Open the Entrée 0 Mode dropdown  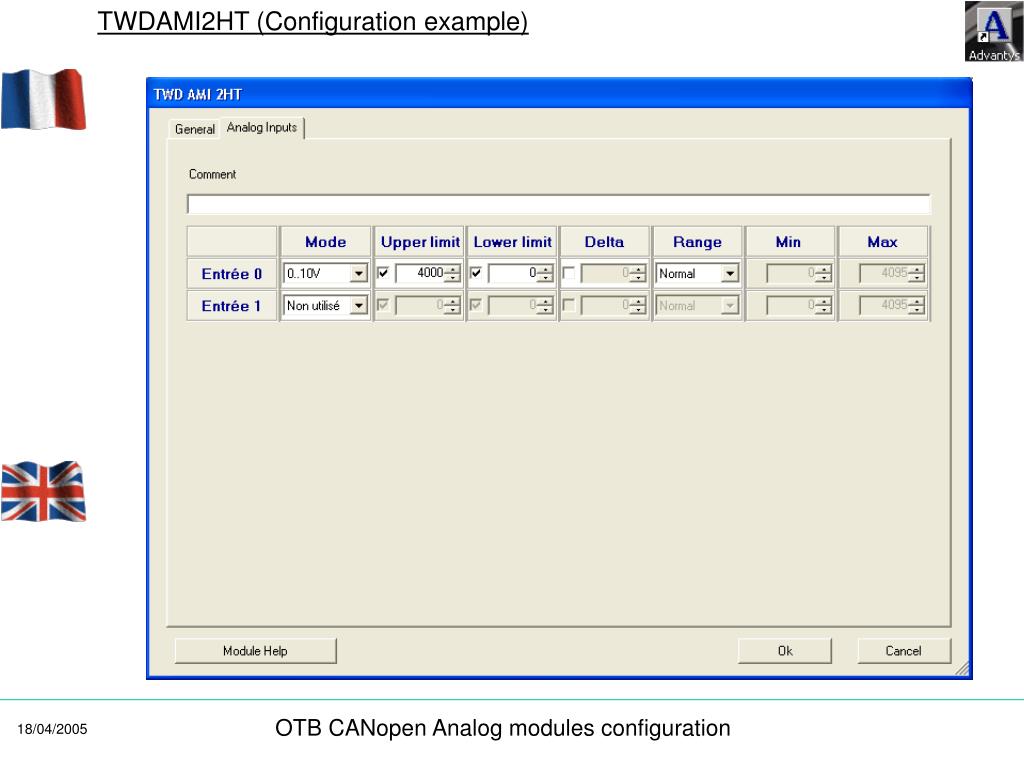click(359, 274)
